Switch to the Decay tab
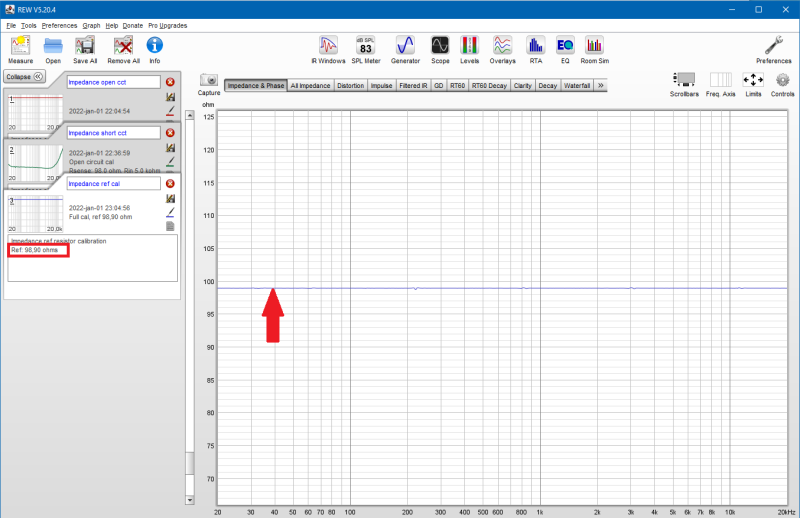Viewport: 800px width, 518px height. (x=547, y=86)
